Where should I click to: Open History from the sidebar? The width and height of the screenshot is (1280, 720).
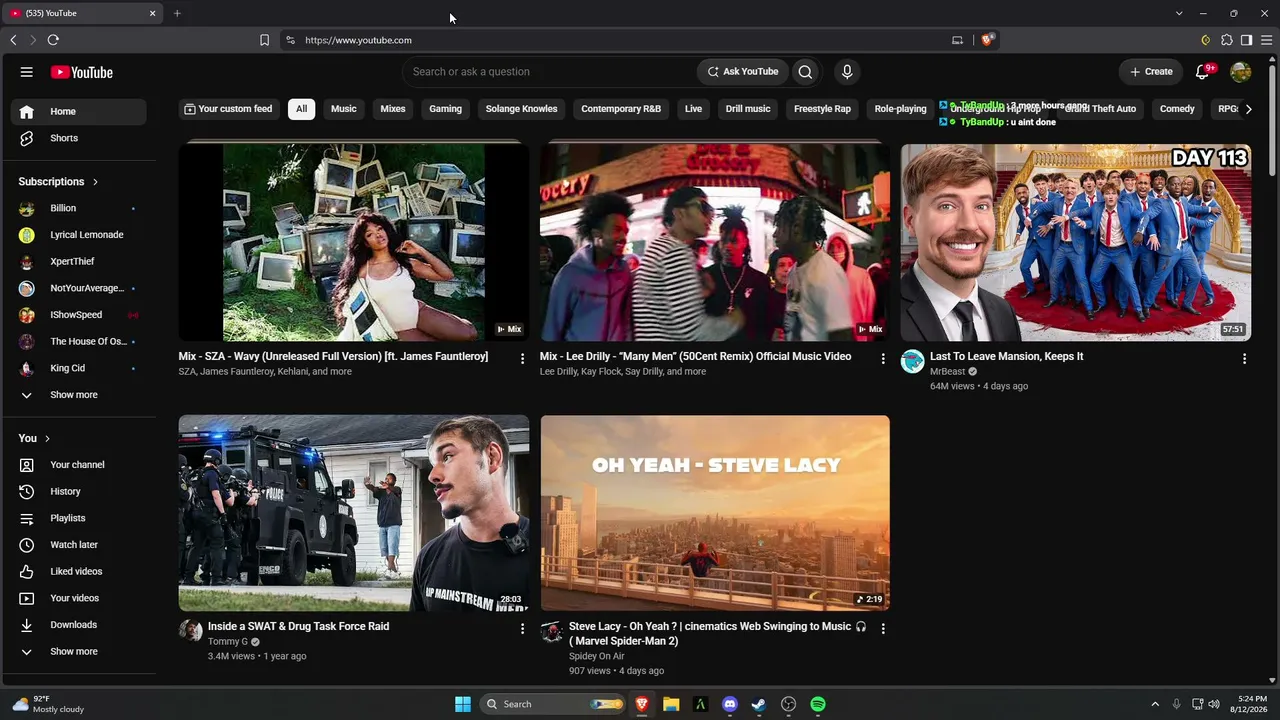(x=79, y=492)
